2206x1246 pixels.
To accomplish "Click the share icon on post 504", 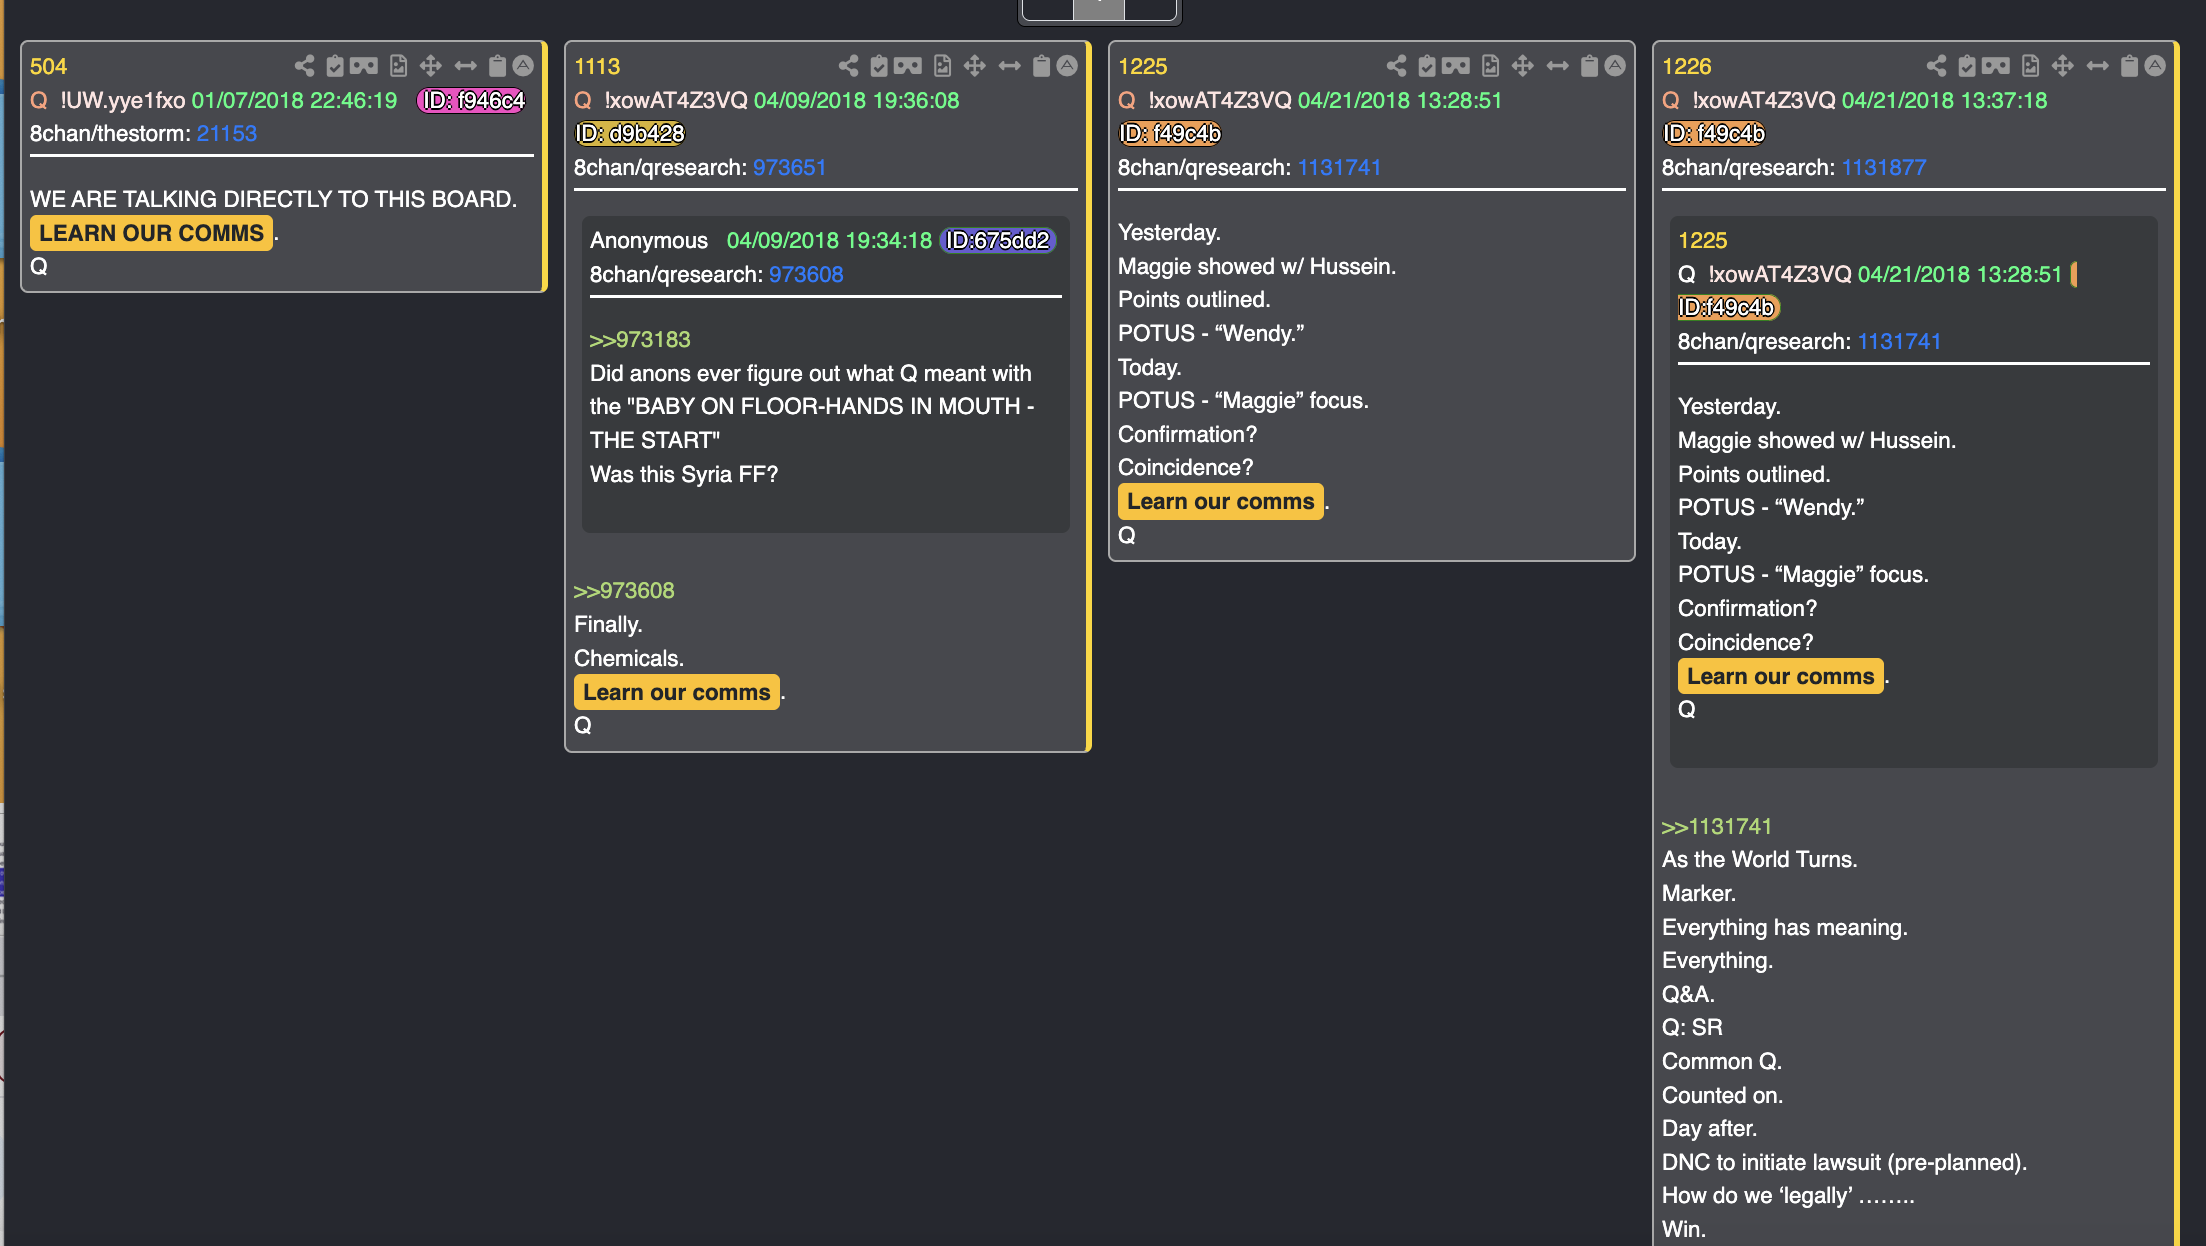I will coord(304,66).
